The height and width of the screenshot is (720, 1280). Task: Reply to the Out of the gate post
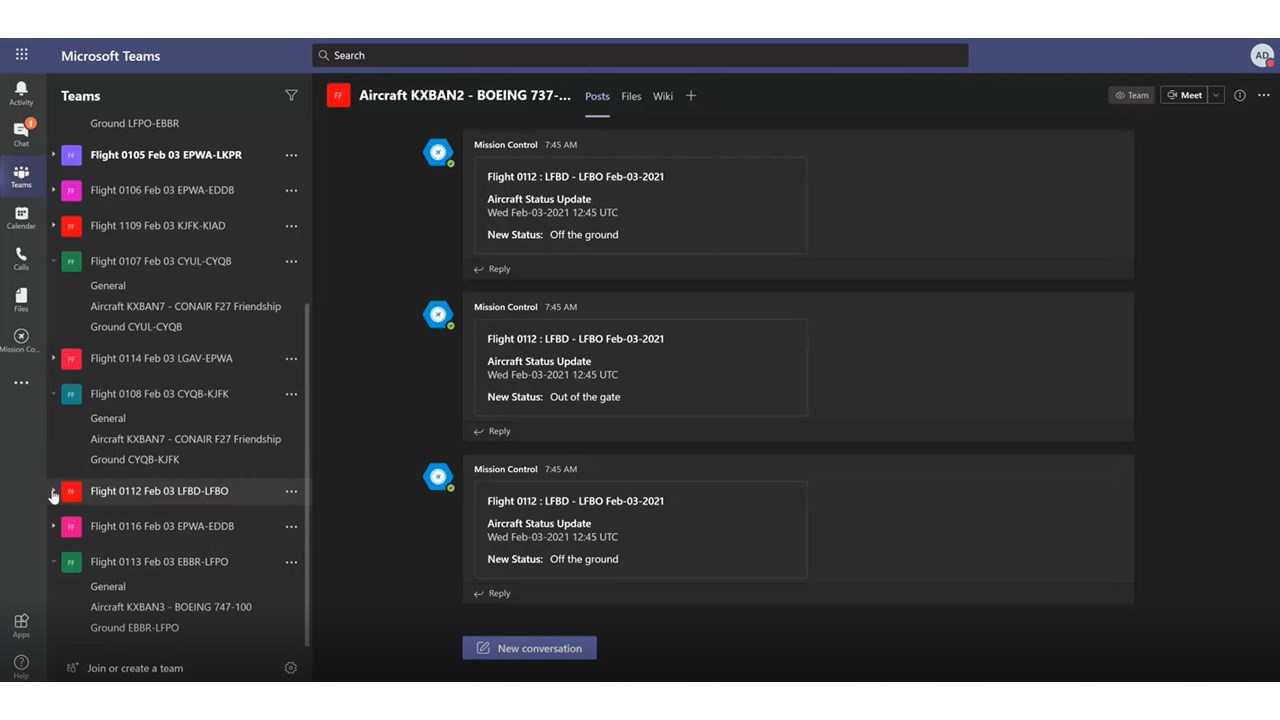[x=492, y=431]
